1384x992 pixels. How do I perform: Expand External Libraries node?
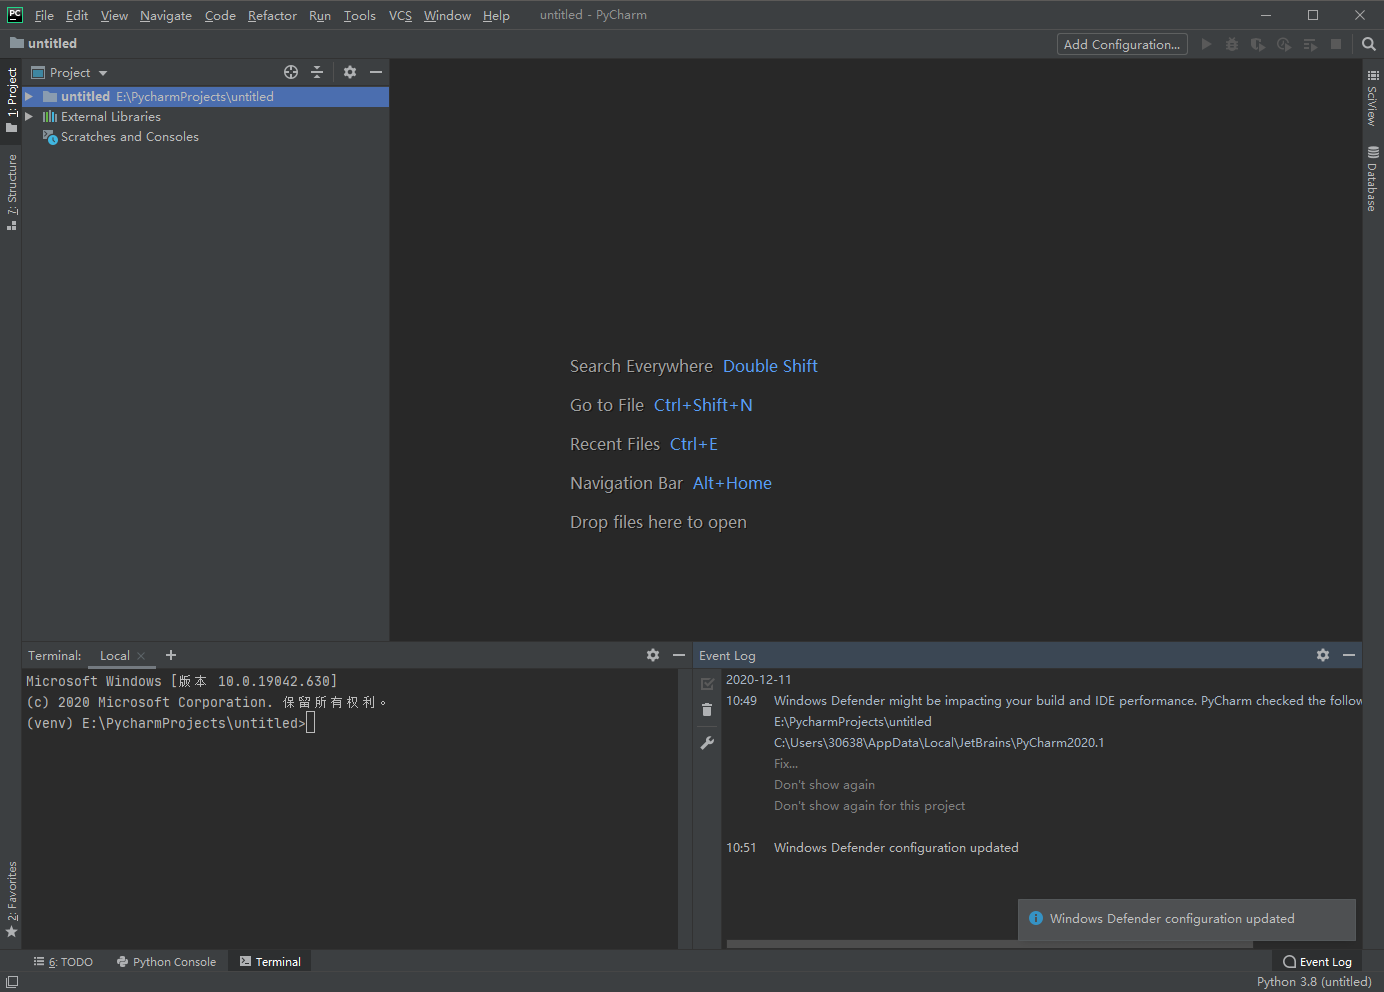click(x=29, y=117)
